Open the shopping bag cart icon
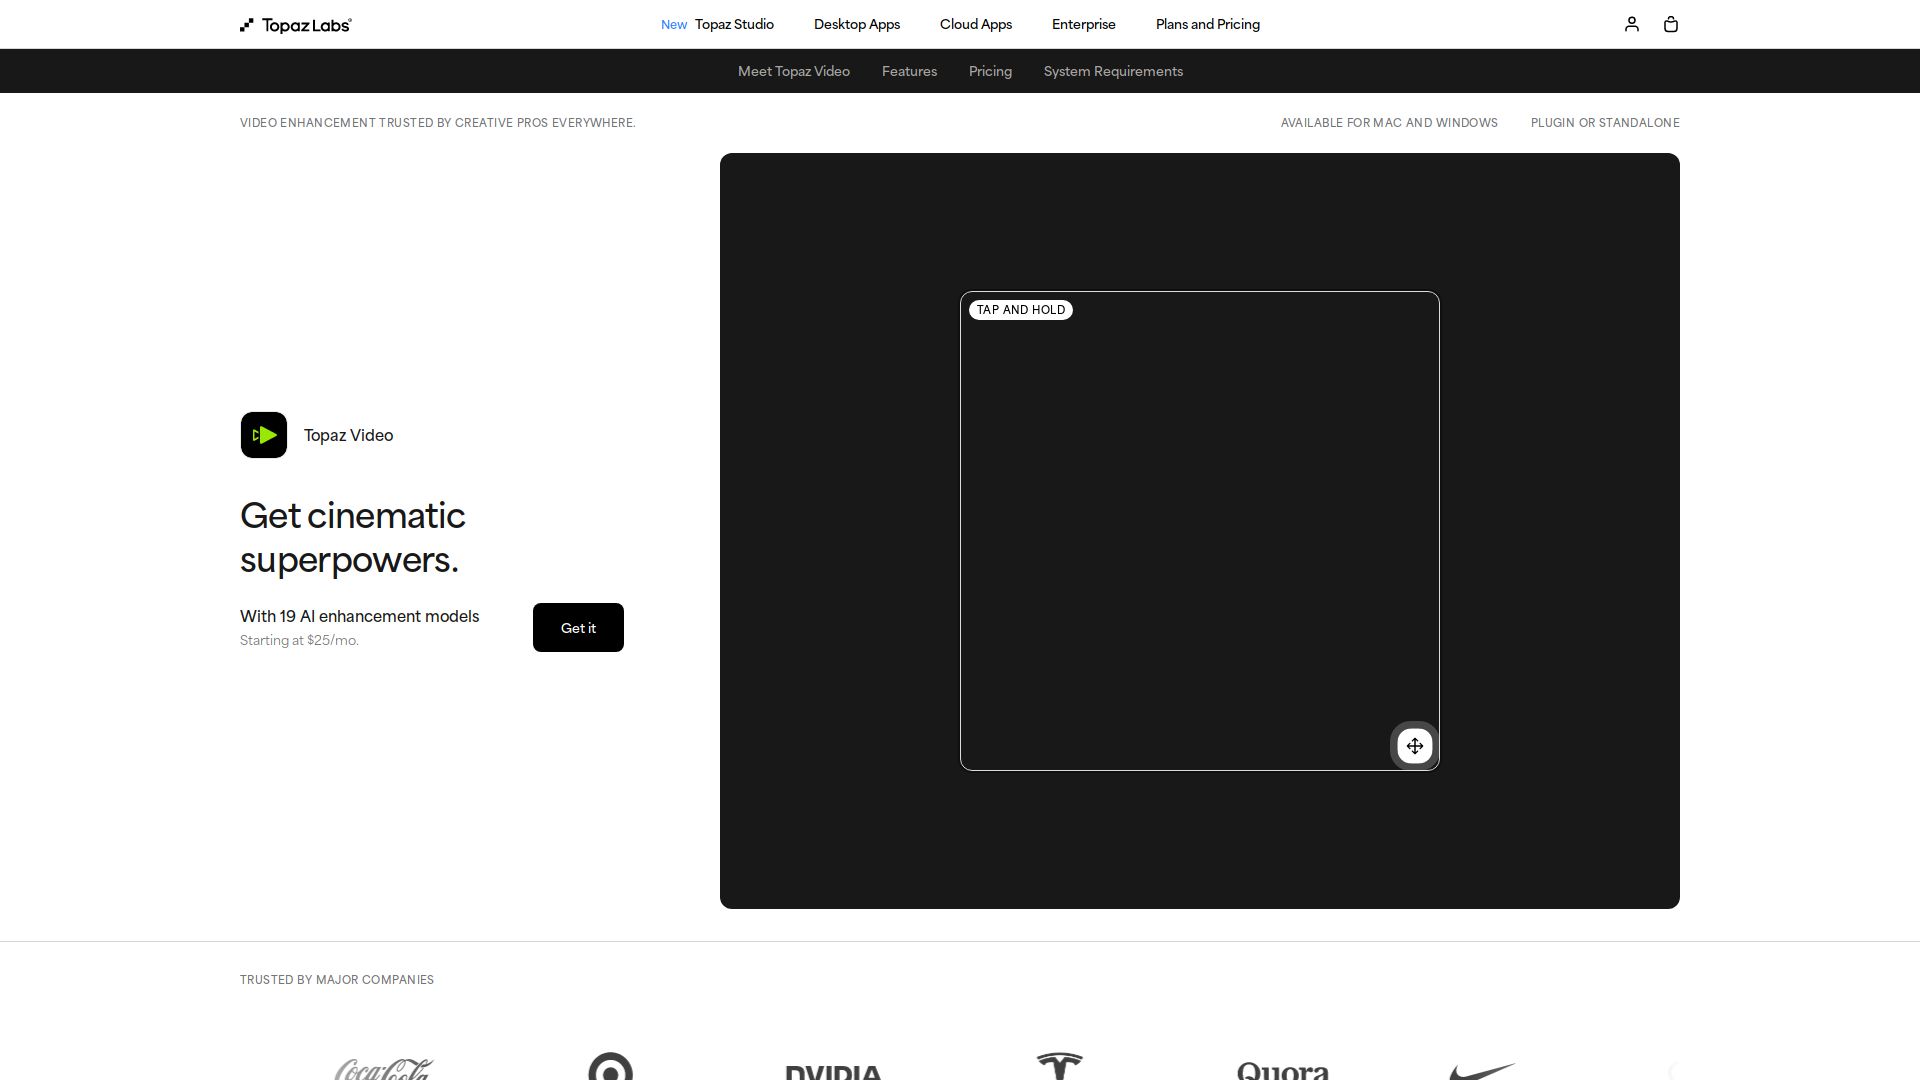Screen dimensions: 1920x1080 [1670, 24]
